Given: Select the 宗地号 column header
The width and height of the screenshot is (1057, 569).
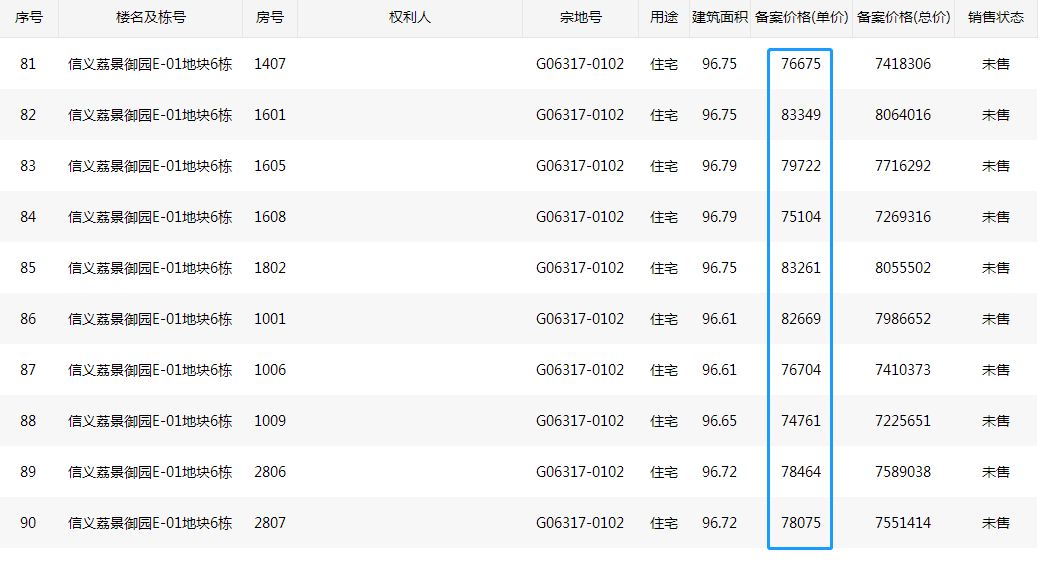Looking at the screenshot, I should pos(580,18).
